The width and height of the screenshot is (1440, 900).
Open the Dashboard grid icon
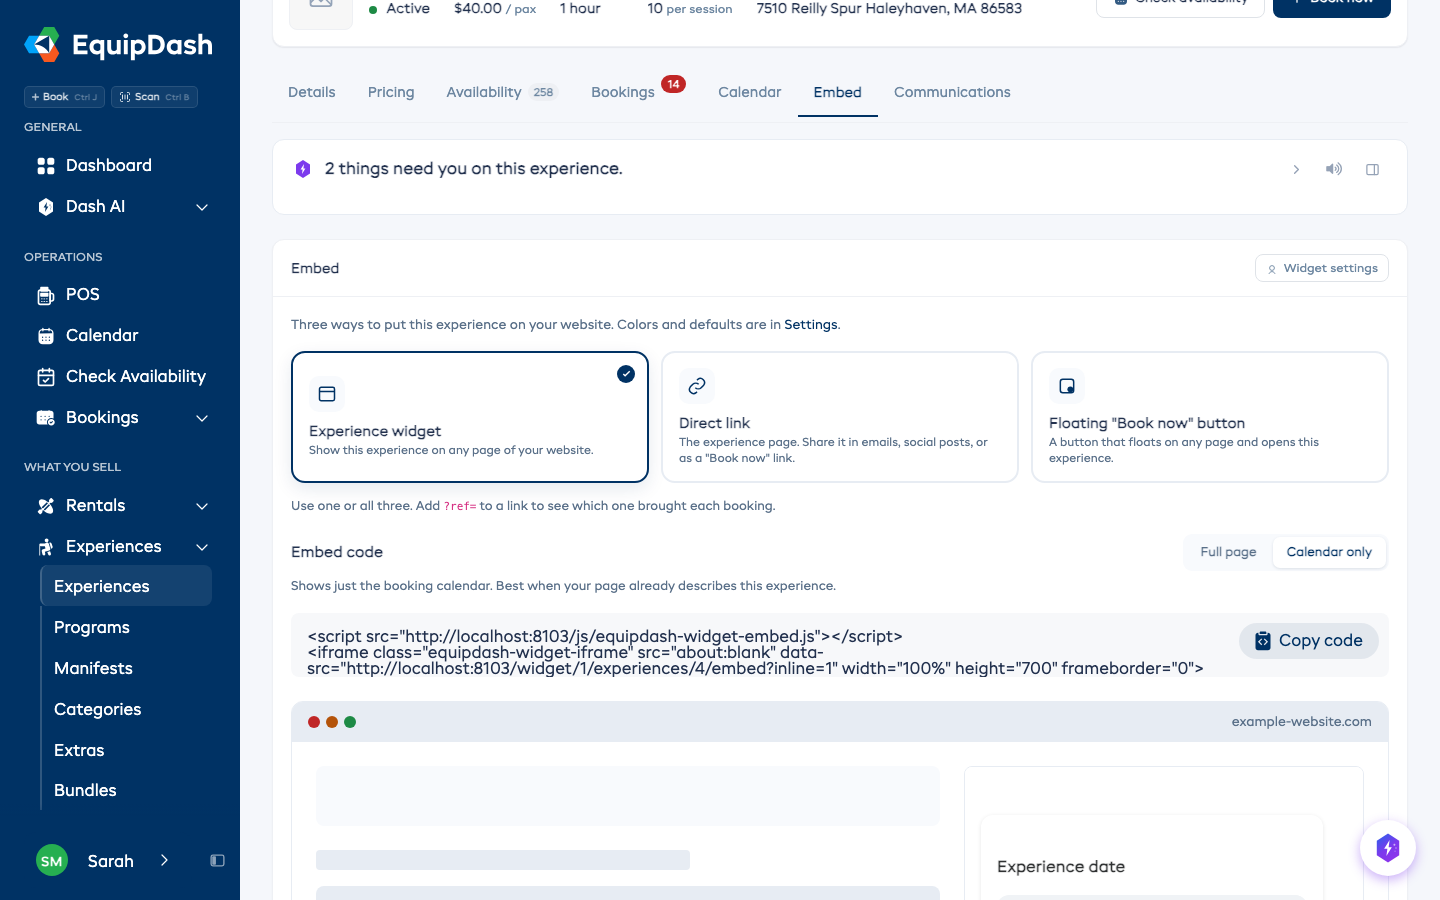point(46,166)
